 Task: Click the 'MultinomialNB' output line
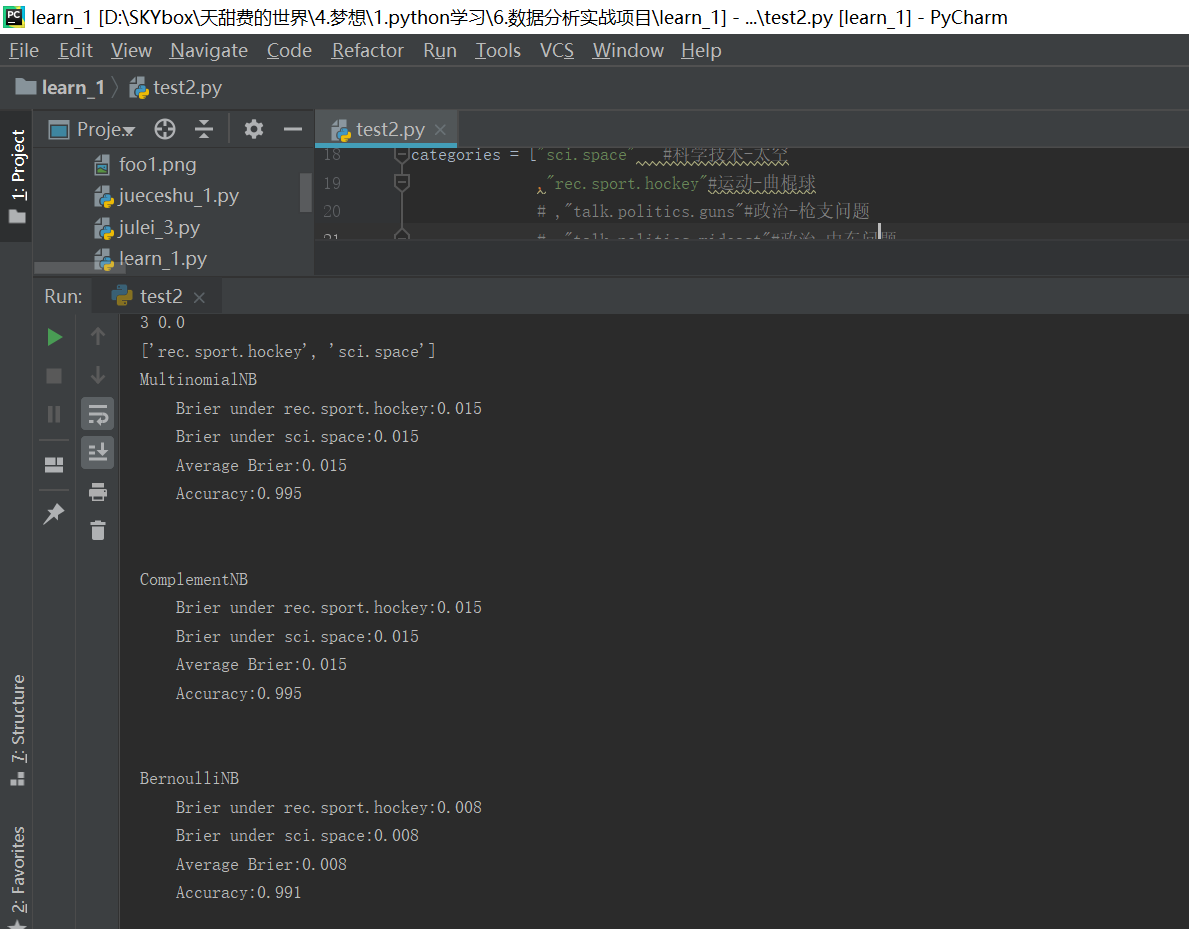coord(199,380)
